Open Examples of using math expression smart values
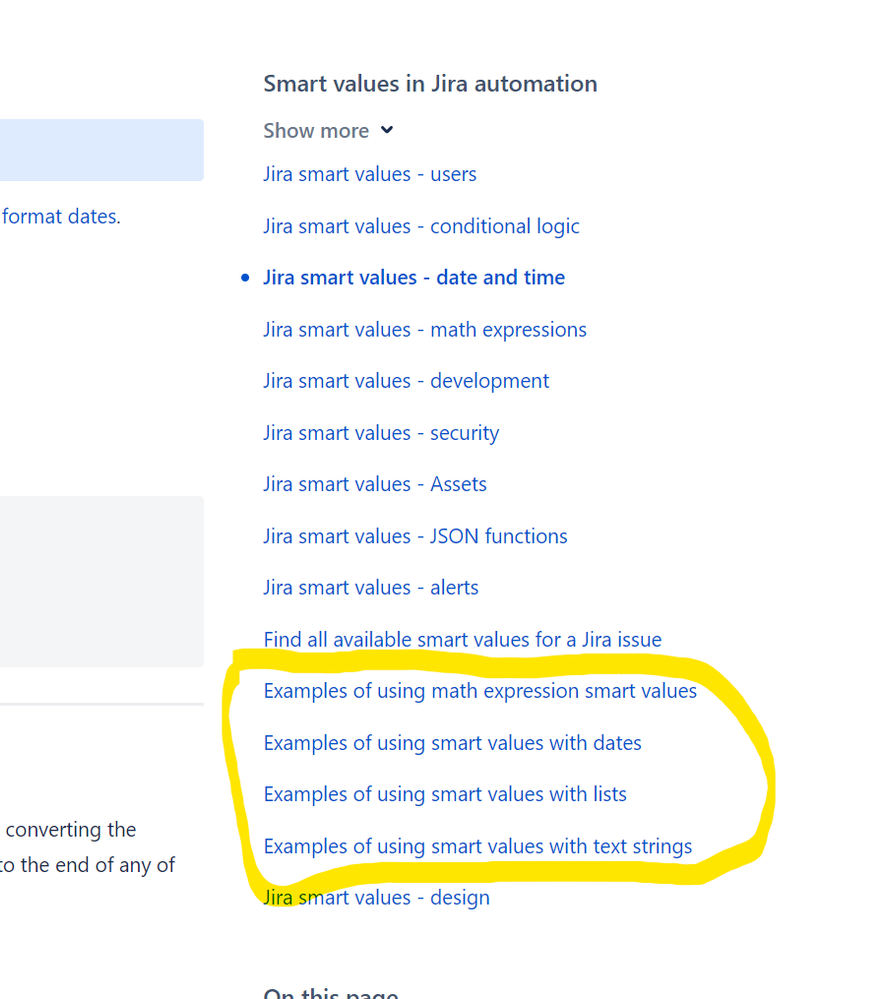Image resolution: width=887 pixels, height=999 pixels. (x=480, y=690)
